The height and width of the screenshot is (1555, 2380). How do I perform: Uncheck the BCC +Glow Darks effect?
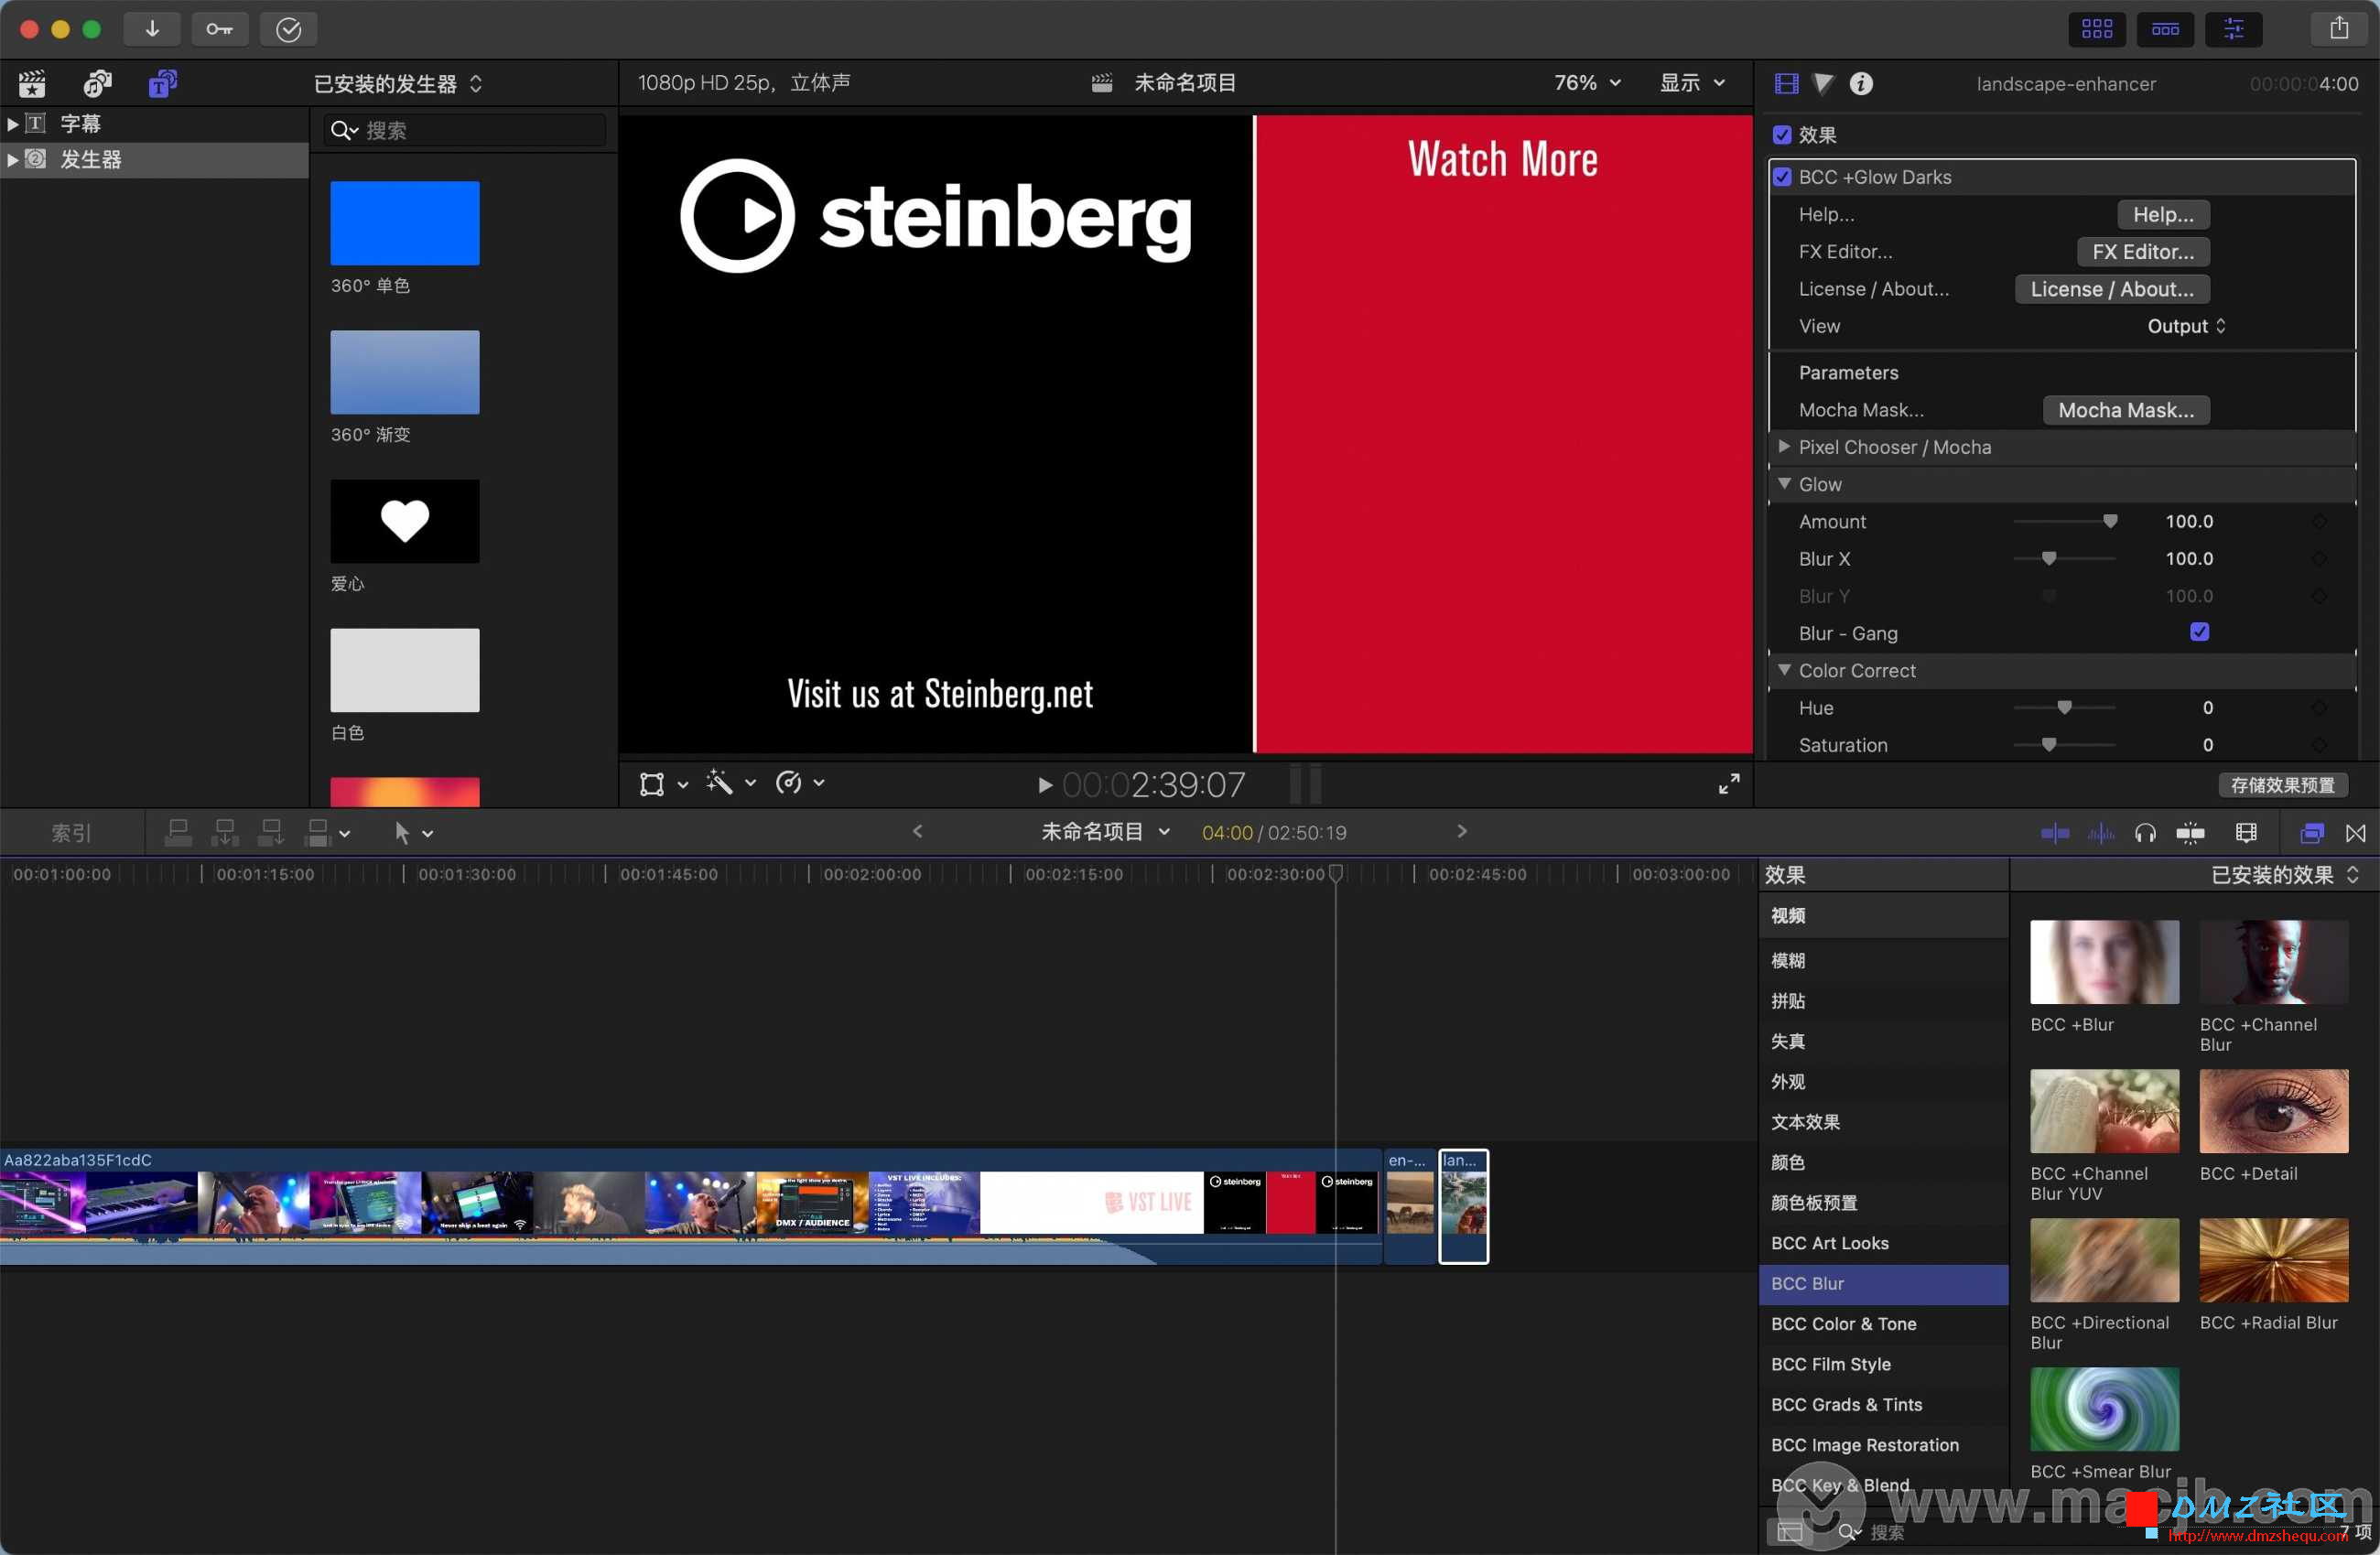pos(1782,177)
